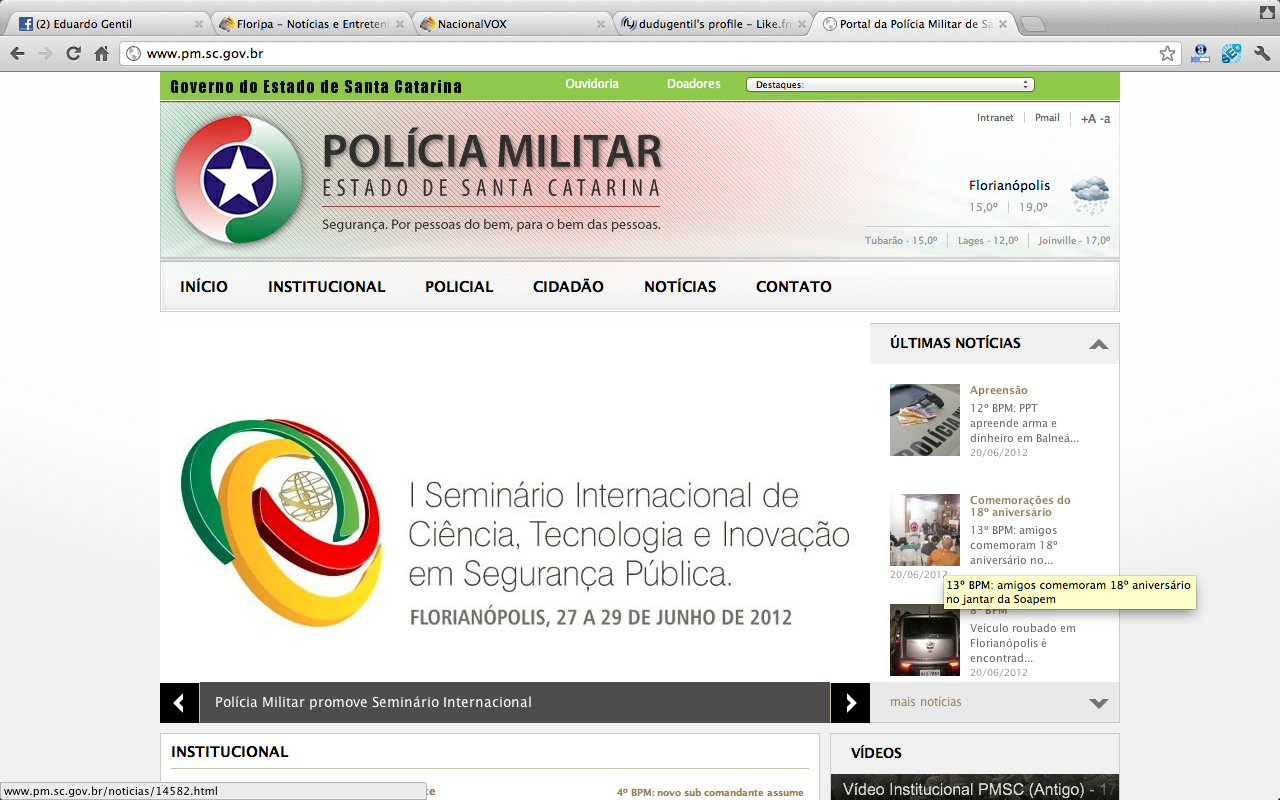Bookmark this page with the star icon
Screen dimensions: 1280x800
click(1167, 54)
